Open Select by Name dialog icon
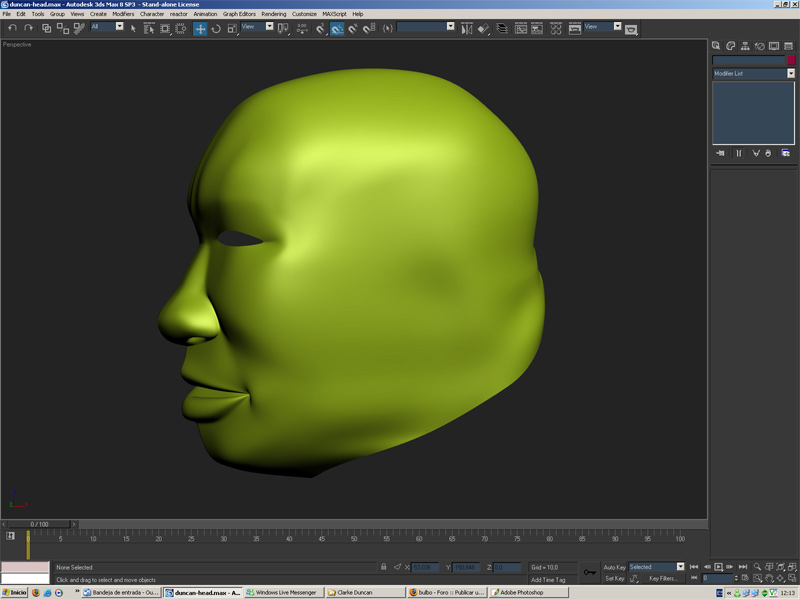 pyautogui.click(x=149, y=29)
